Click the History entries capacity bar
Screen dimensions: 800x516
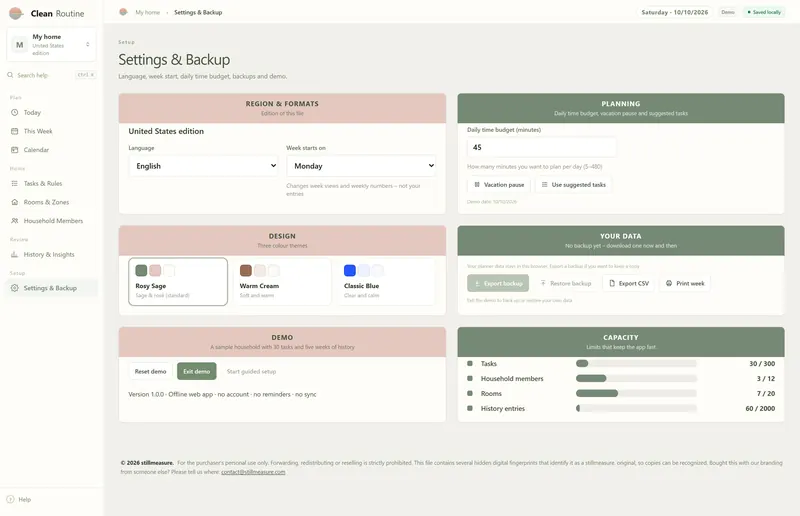tap(636, 408)
